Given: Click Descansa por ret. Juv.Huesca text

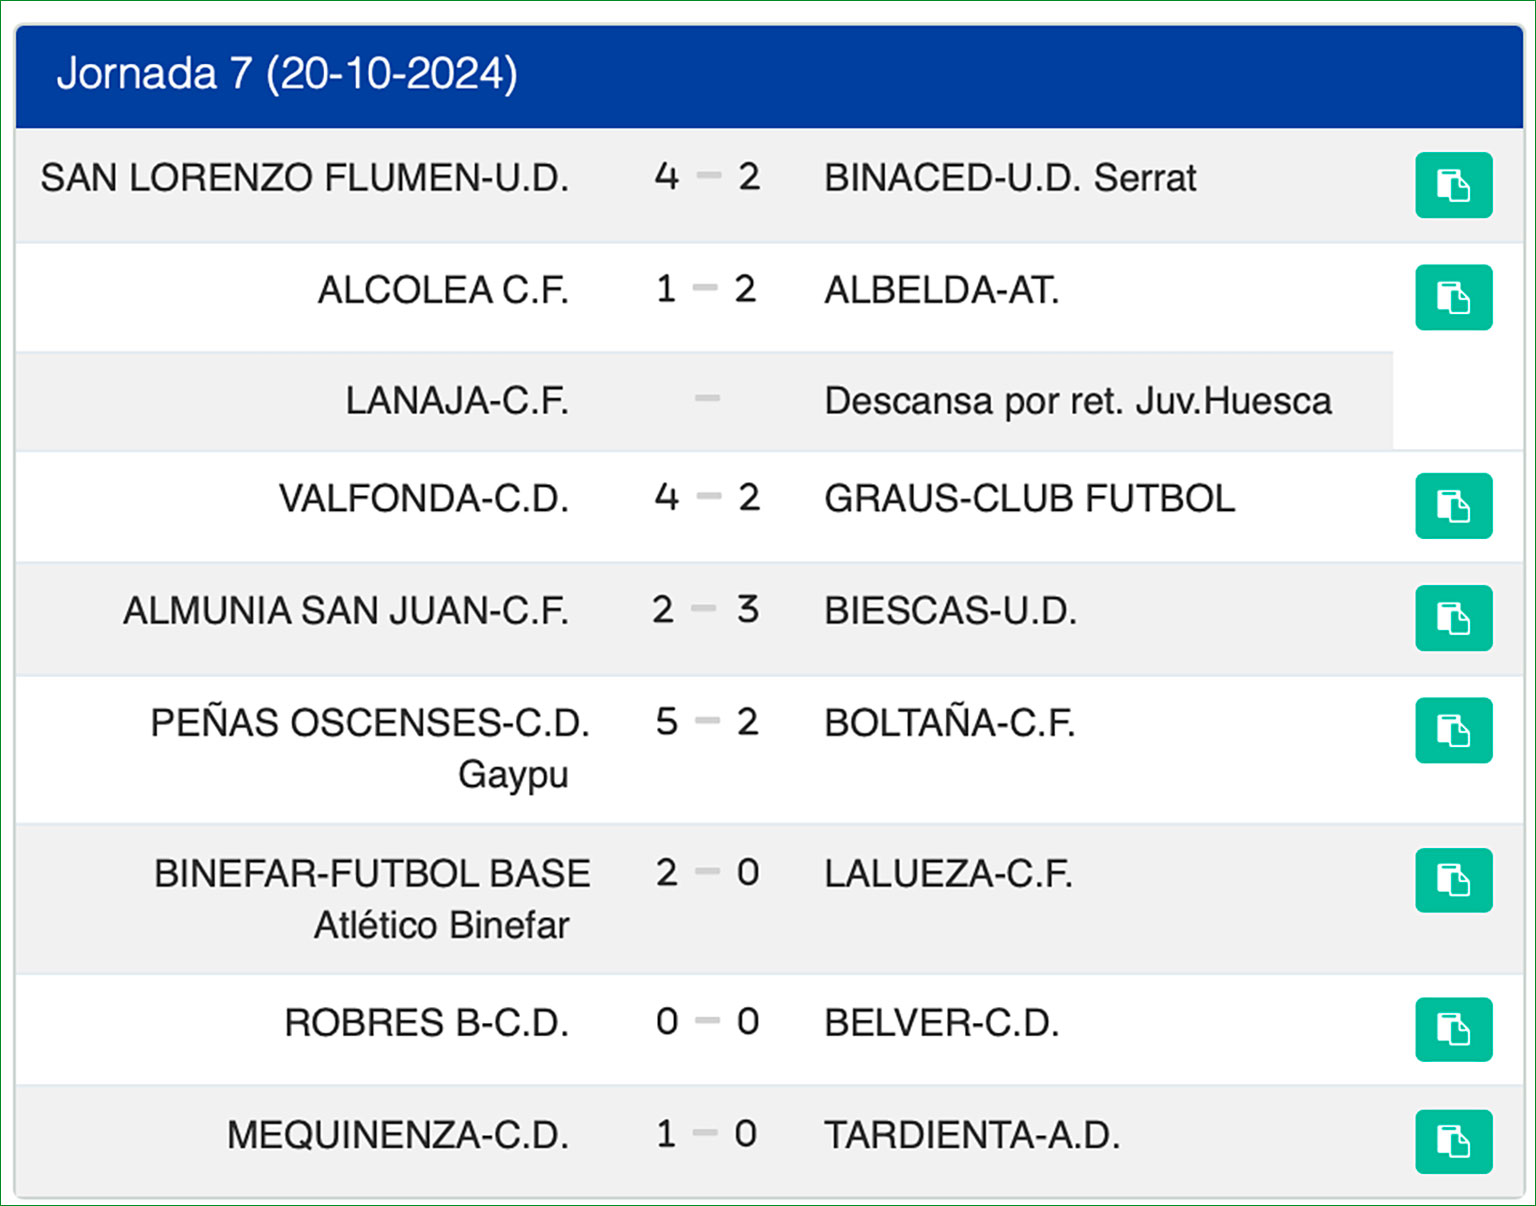Looking at the screenshot, I should [x=1077, y=401].
